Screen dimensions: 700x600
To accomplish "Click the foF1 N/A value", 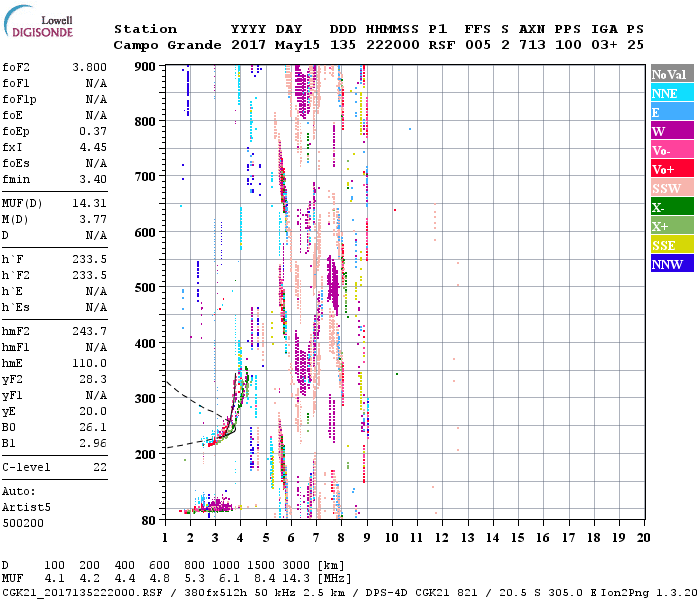I will pos(96,83).
